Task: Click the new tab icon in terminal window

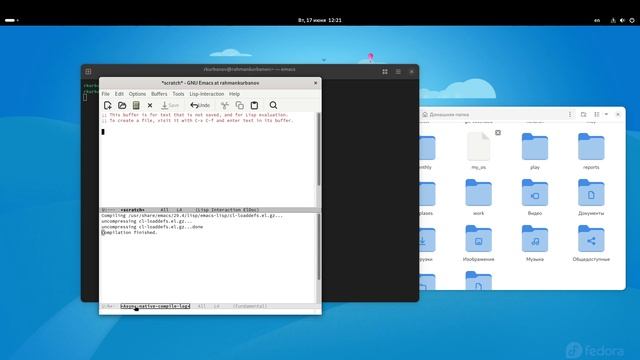Action: 88,71
